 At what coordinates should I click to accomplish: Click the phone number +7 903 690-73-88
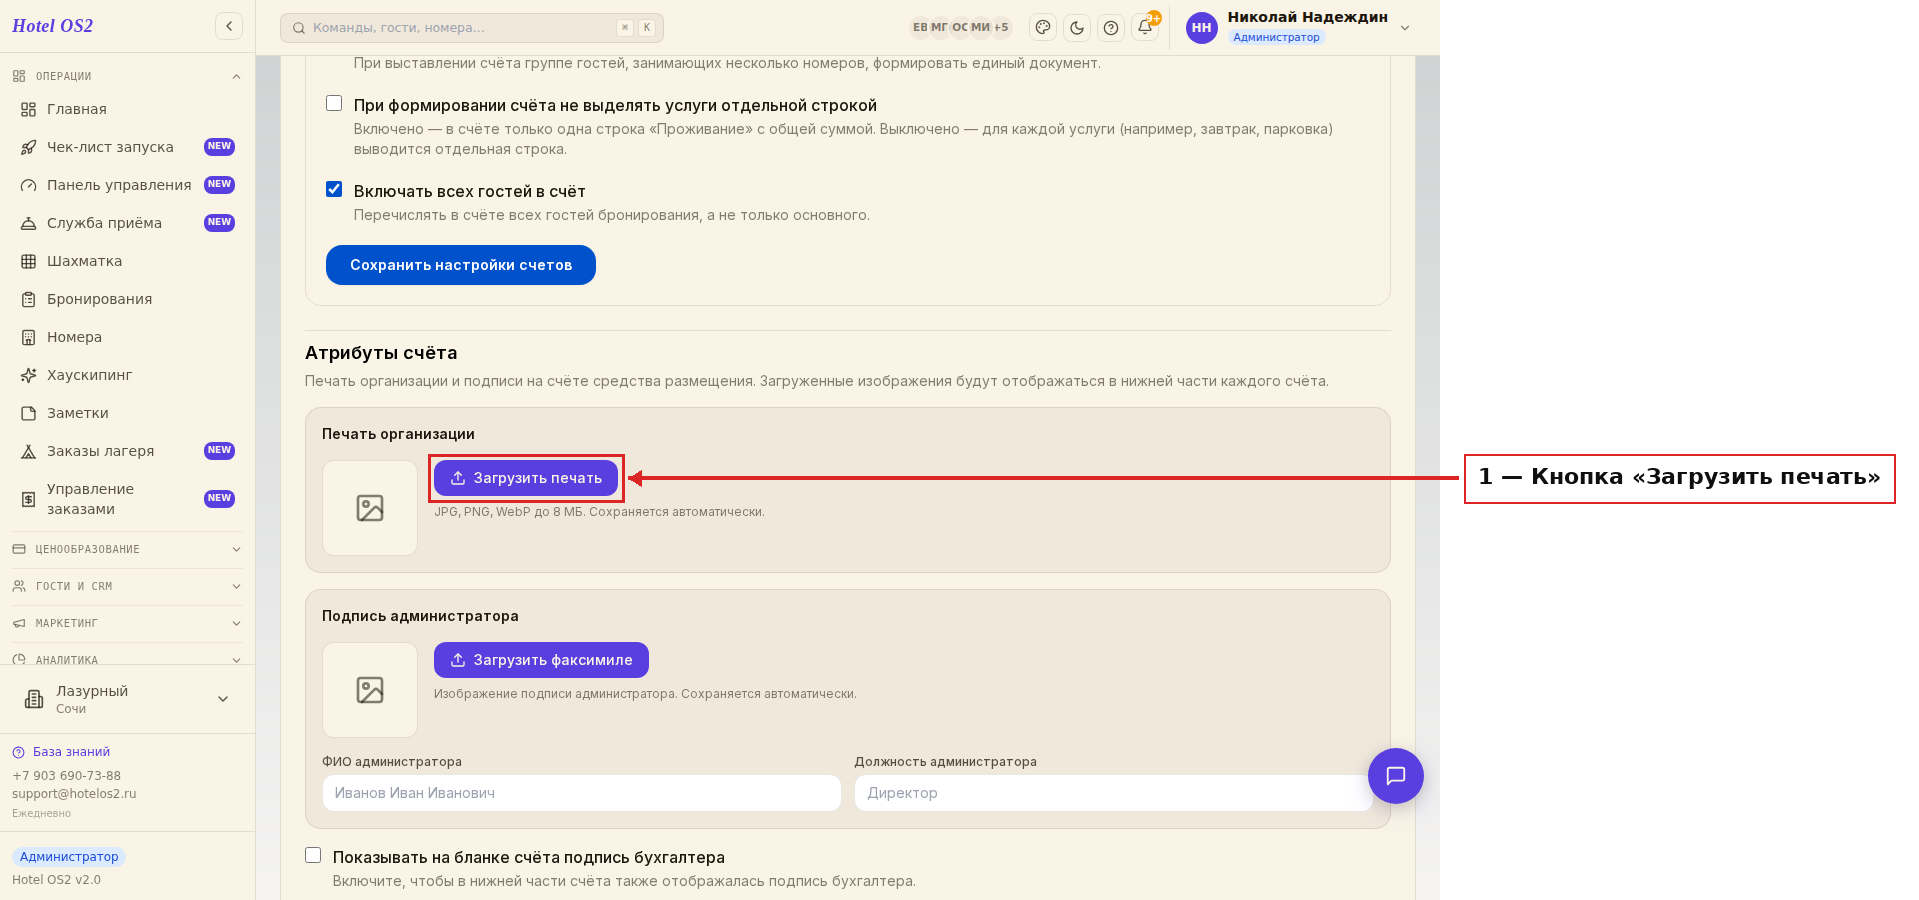click(66, 776)
